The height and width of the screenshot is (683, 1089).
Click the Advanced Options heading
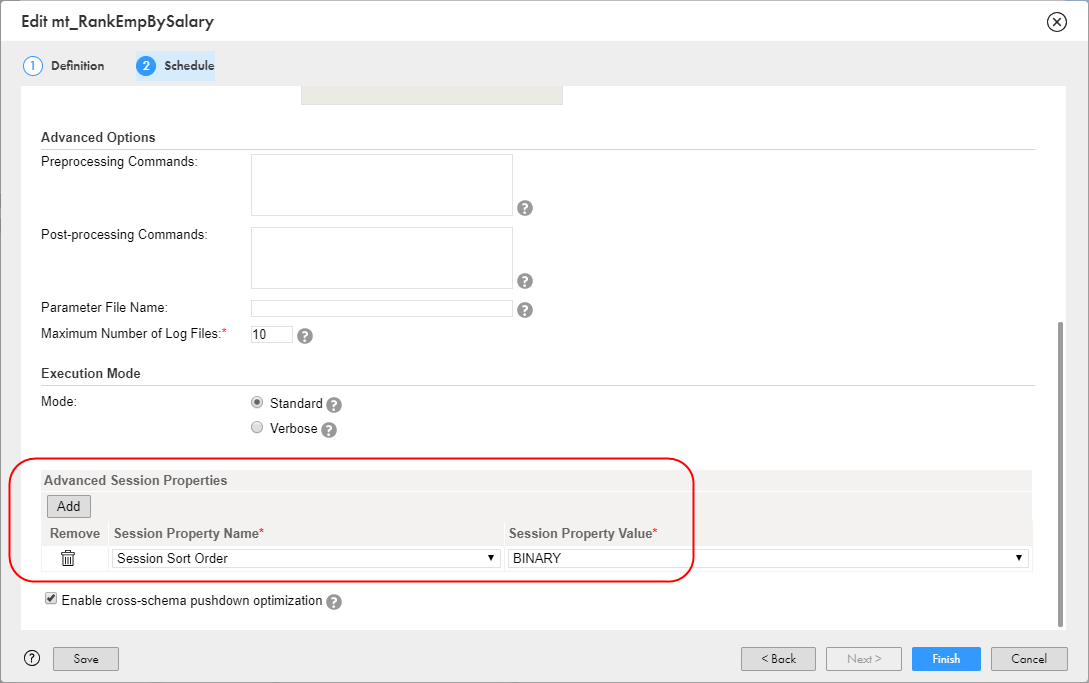98,138
